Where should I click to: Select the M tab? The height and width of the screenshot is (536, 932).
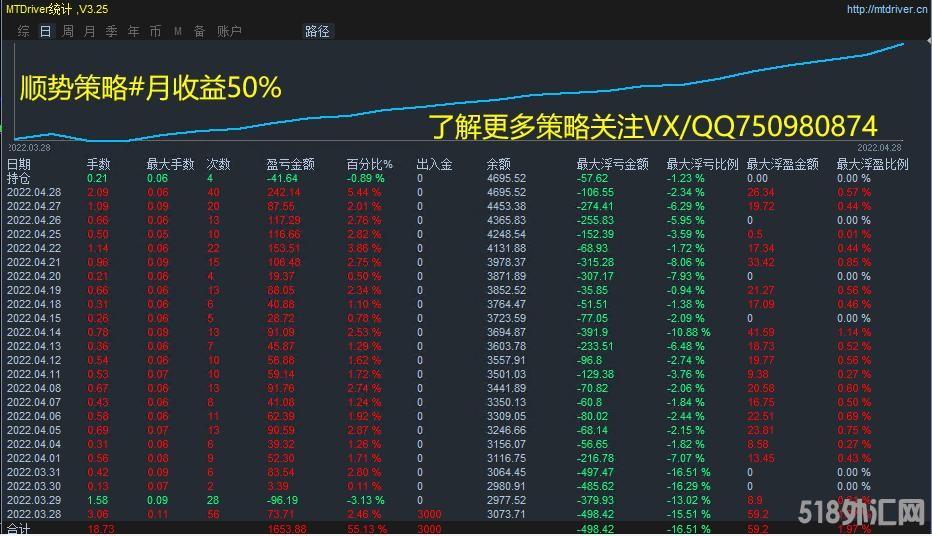(x=178, y=31)
